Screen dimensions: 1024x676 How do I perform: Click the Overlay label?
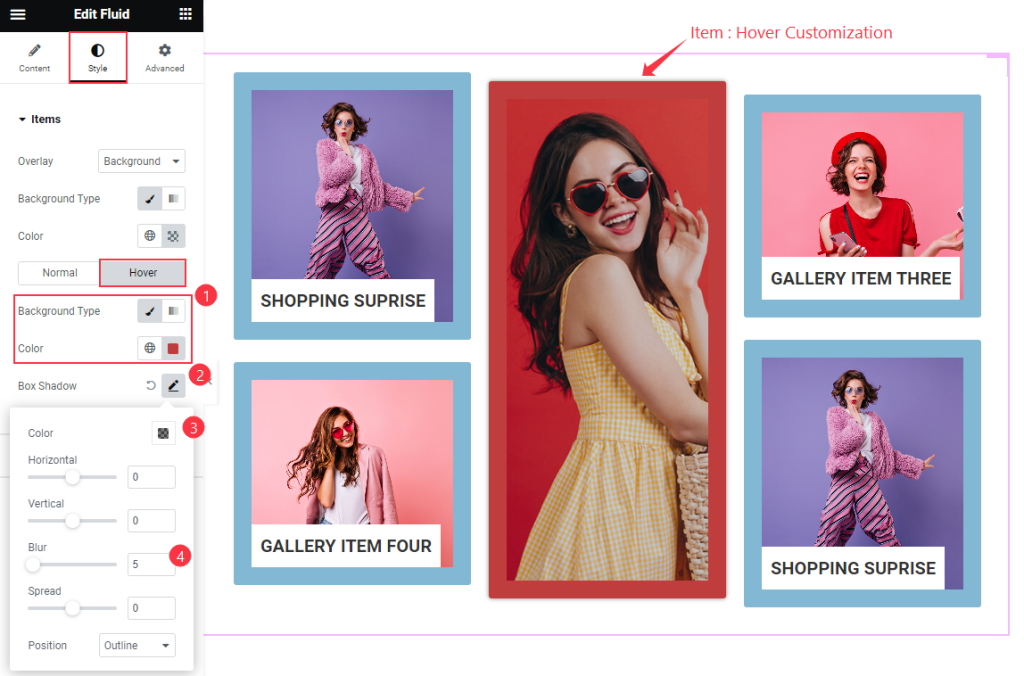(35, 161)
